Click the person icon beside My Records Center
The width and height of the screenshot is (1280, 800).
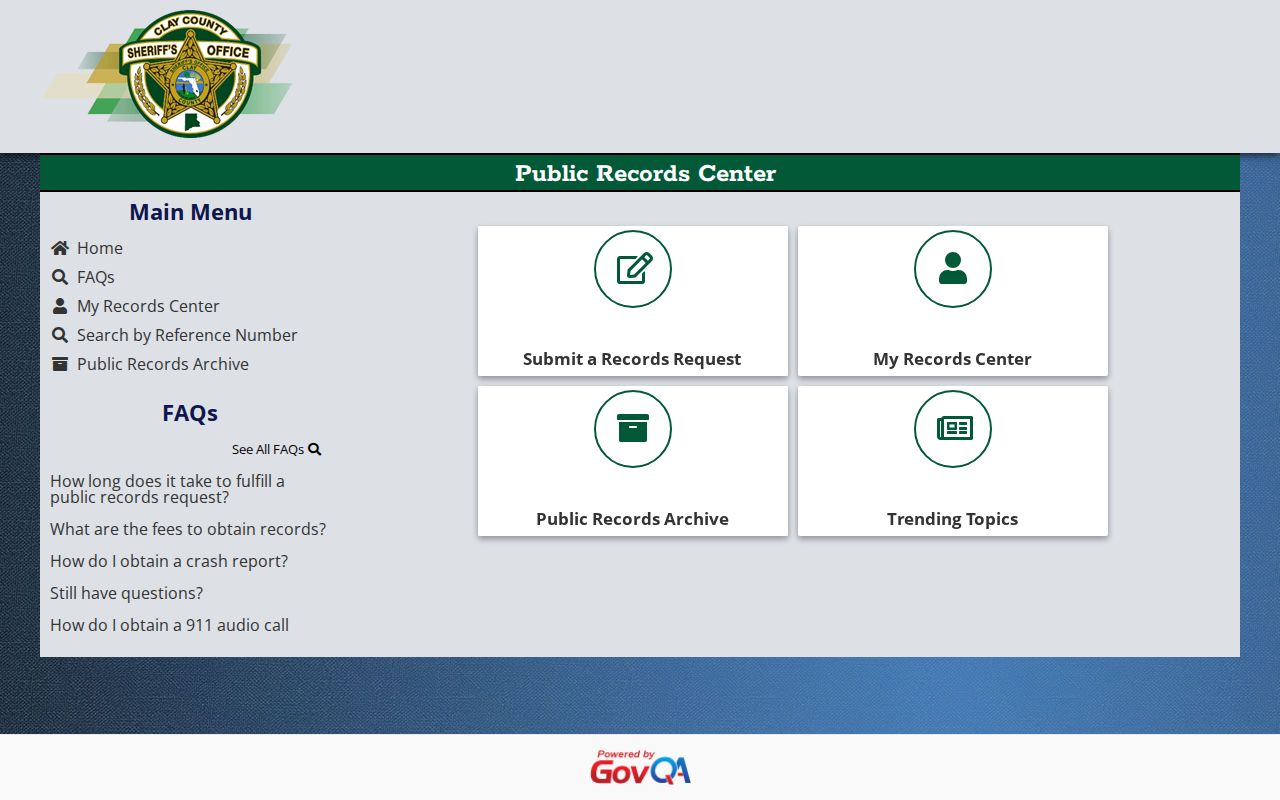(60, 306)
